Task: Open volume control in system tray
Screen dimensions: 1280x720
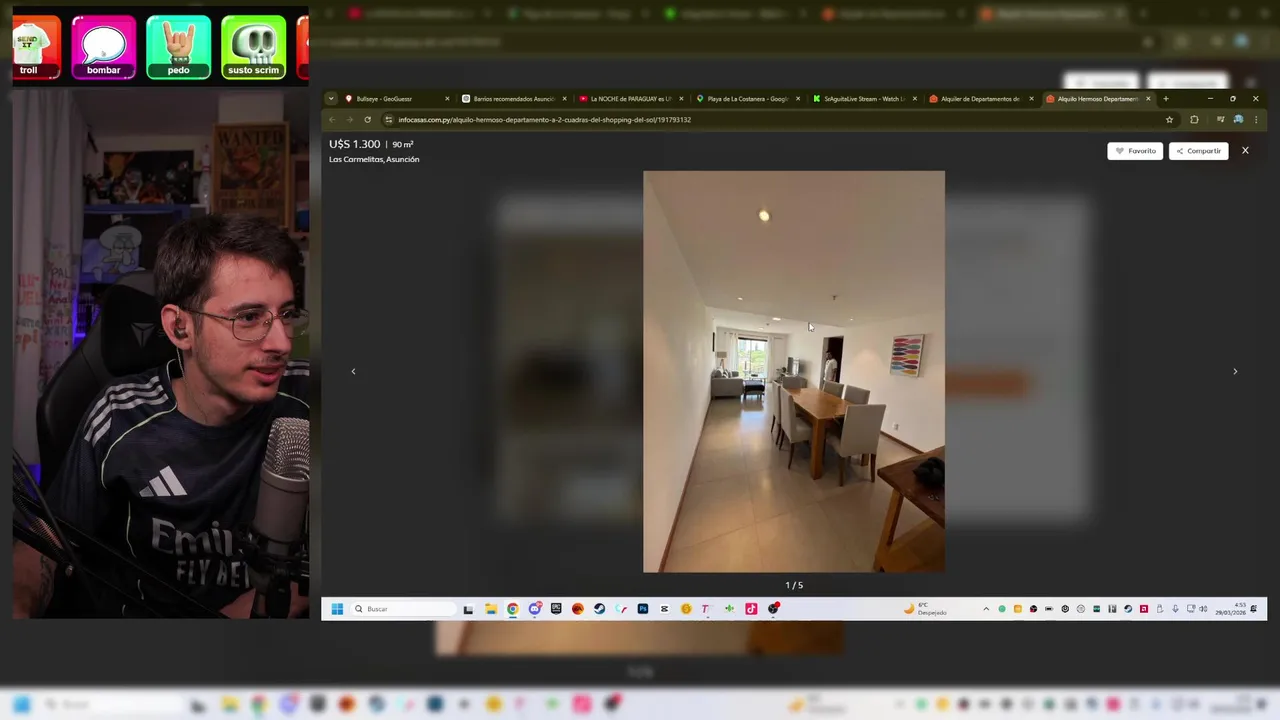Action: click(x=1203, y=609)
